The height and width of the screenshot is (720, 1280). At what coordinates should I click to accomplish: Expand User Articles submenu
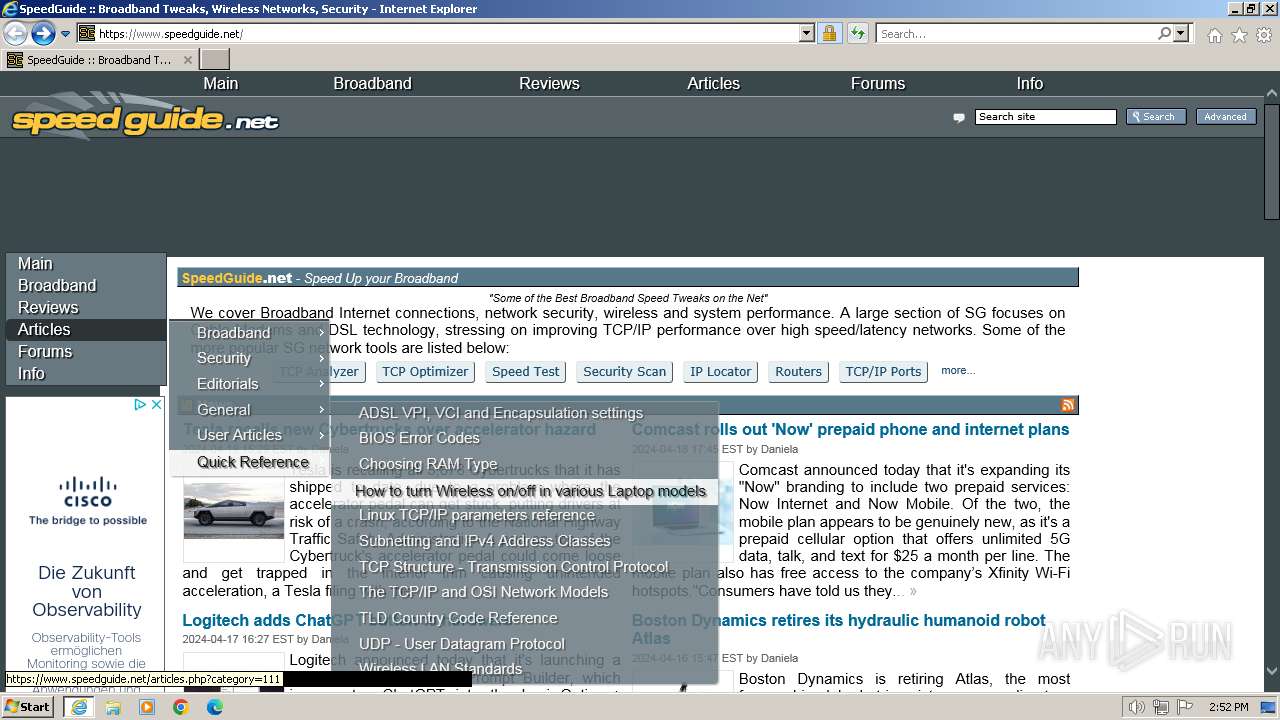[x=249, y=435]
